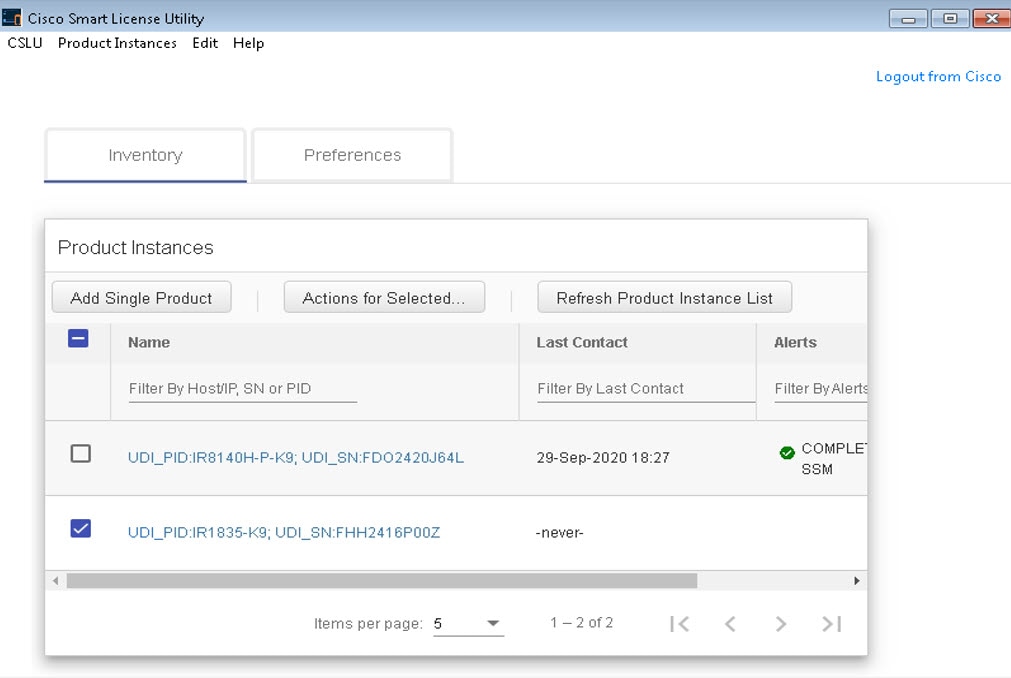This screenshot has width=1011, height=678.
Task: Click the horizontal scrollbar thumb
Action: 380,581
